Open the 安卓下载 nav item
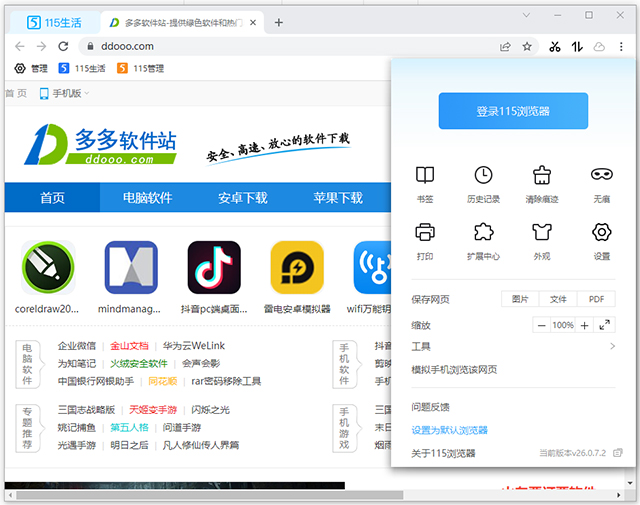Viewport: 640px width, 505px height. (242, 198)
